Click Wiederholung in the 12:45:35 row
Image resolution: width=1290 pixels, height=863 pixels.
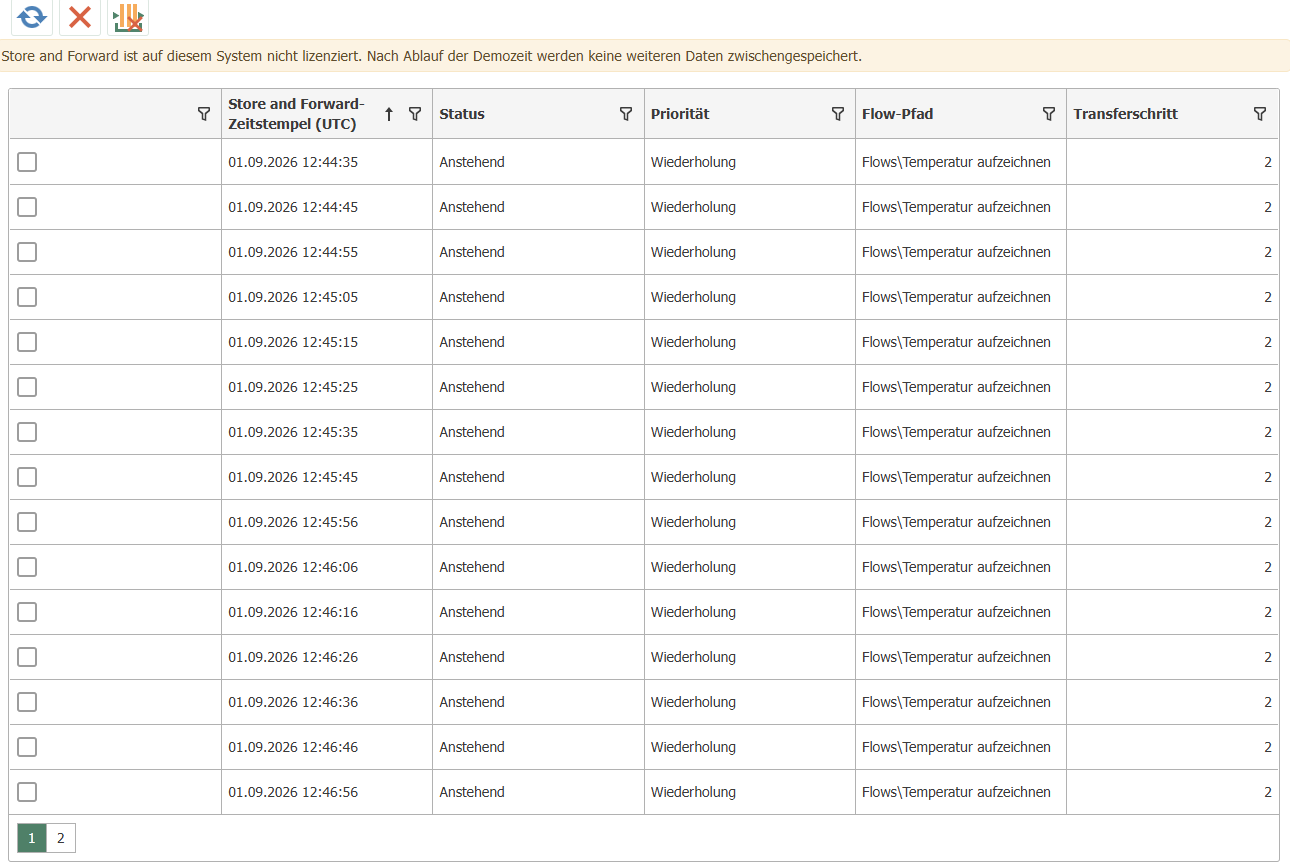tap(693, 432)
